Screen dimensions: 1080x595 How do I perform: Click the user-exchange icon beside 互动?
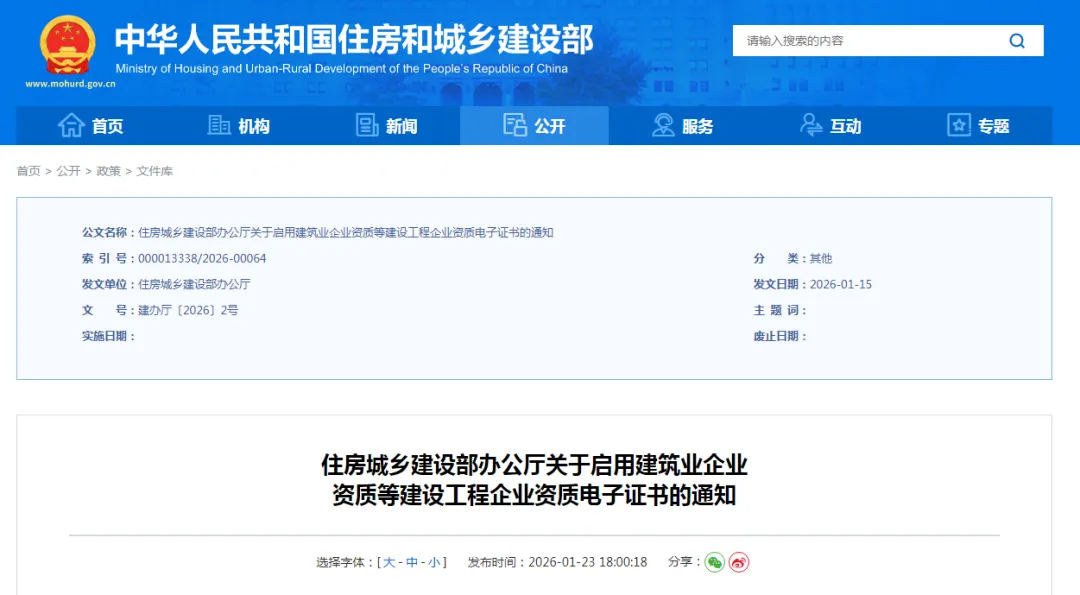pos(811,125)
